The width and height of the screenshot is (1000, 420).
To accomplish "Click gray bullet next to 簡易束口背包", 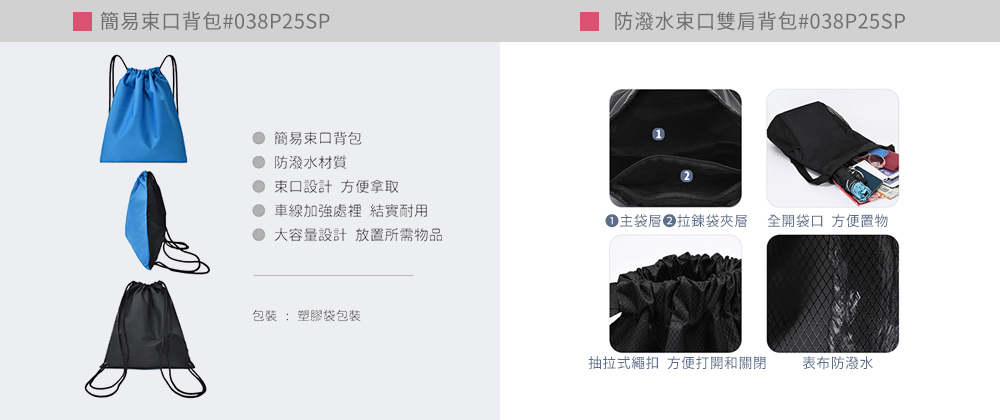I will tap(258, 138).
